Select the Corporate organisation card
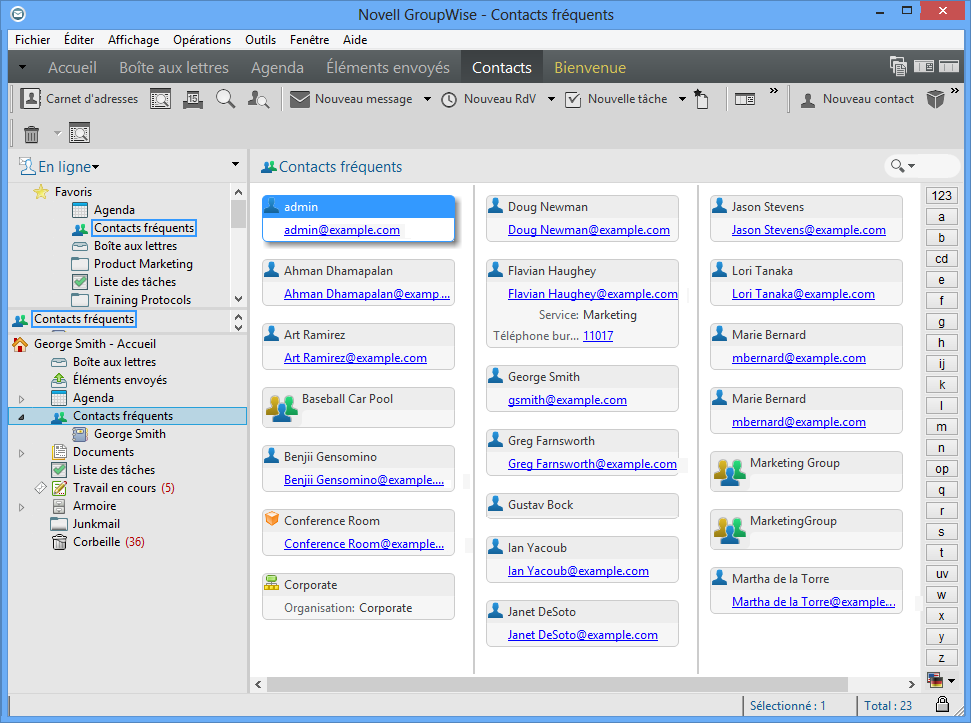 tap(359, 596)
